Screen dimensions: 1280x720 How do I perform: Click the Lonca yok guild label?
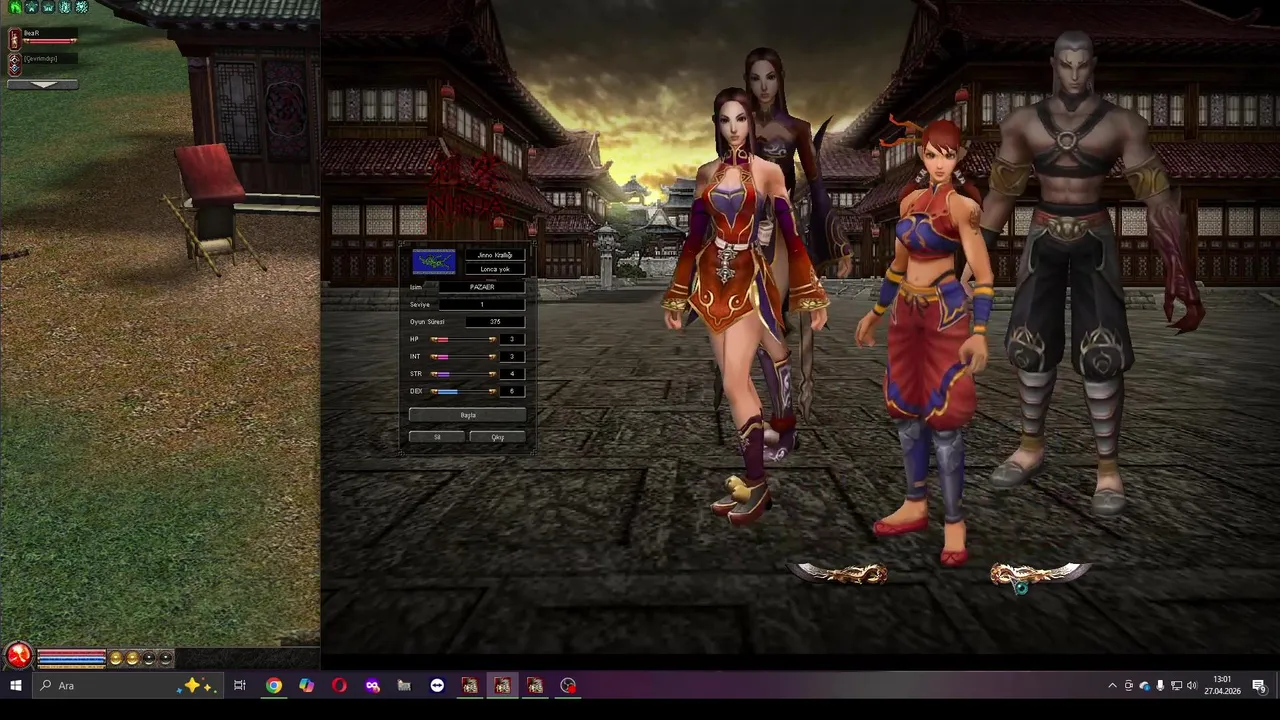(x=495, y=269)
